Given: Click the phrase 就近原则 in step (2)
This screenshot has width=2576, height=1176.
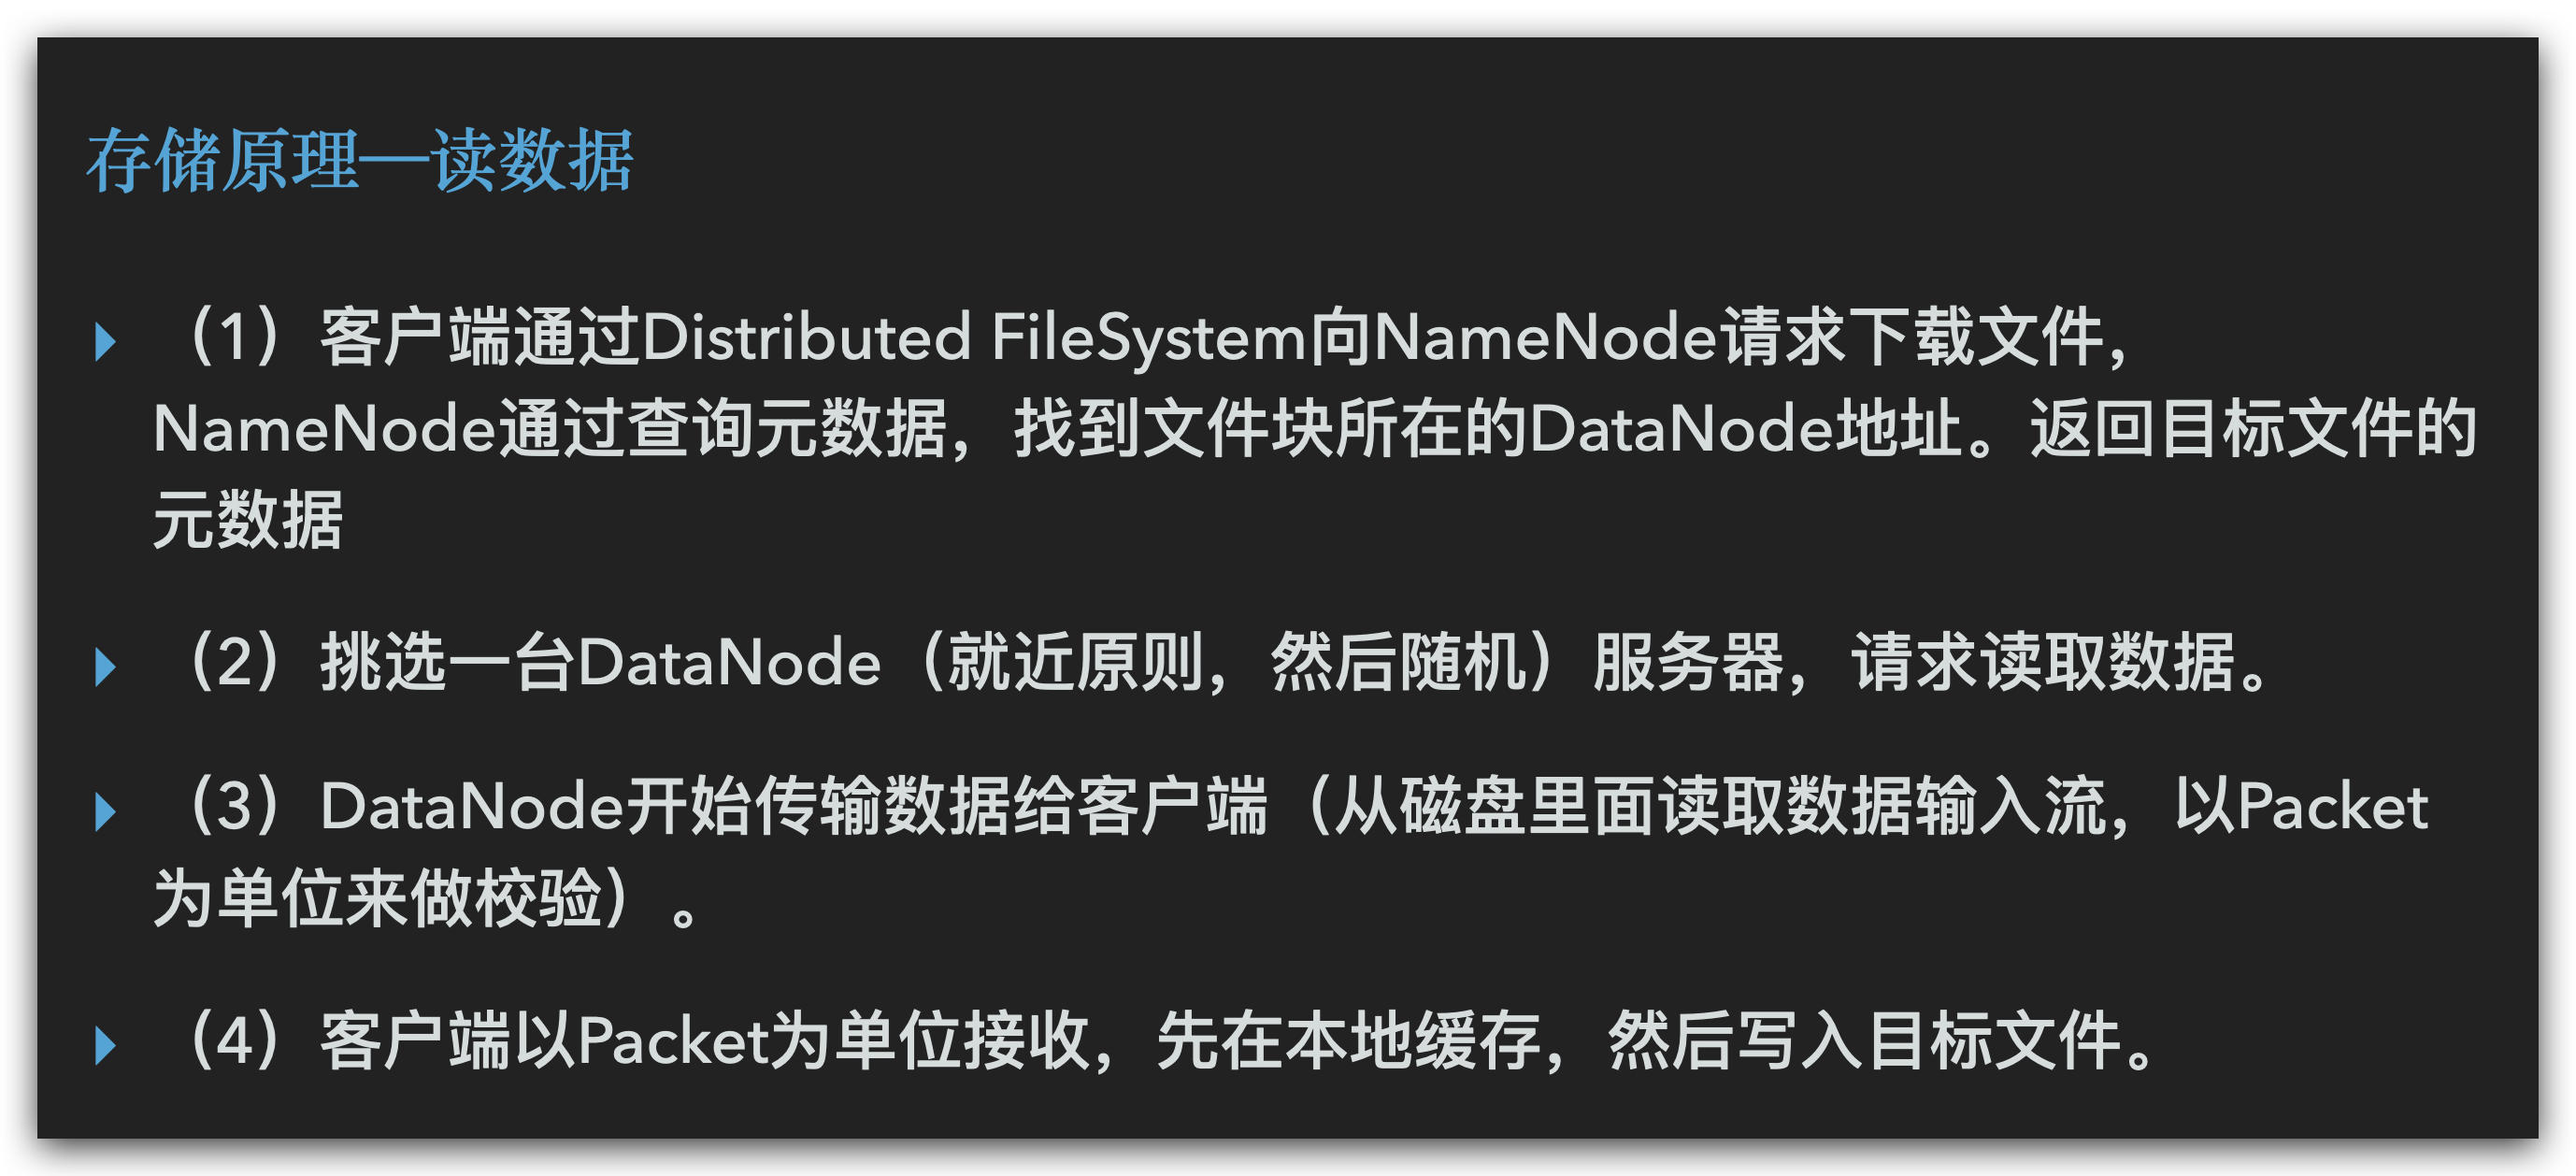Looking at the screenshot, I should (x=1075, y=663).
